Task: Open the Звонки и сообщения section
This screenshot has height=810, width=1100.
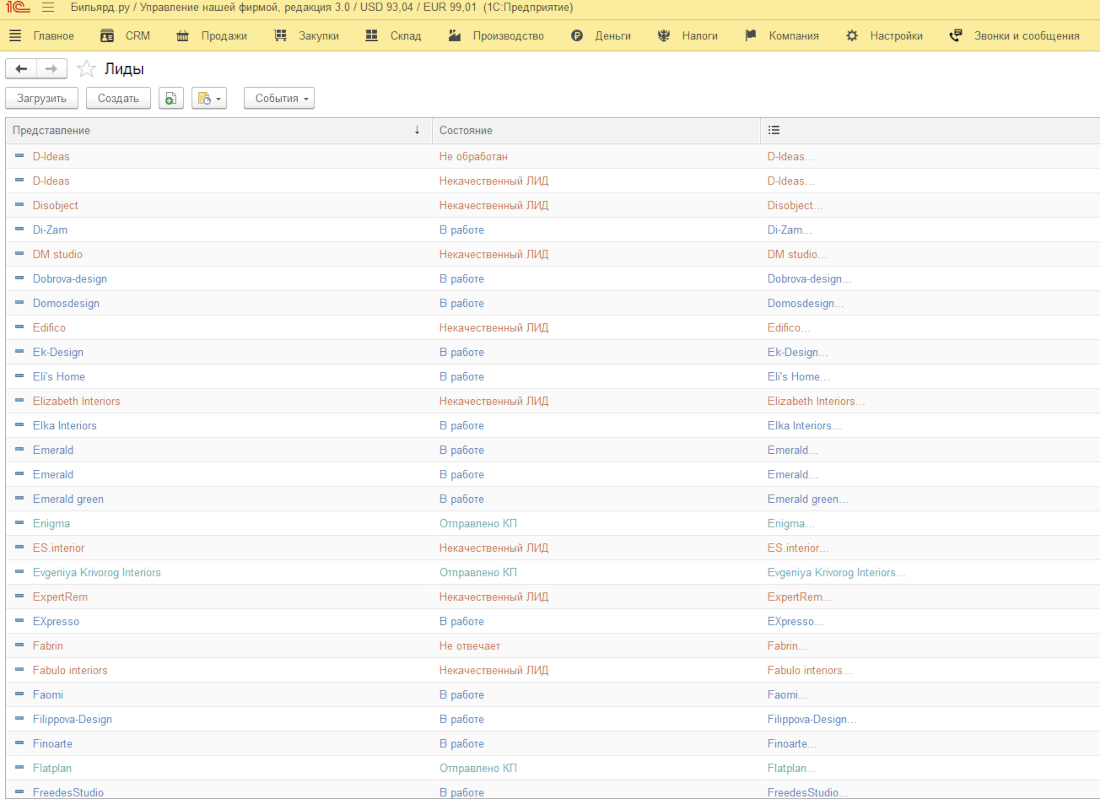Action: pyautogui.click(x=1014, y=36)
